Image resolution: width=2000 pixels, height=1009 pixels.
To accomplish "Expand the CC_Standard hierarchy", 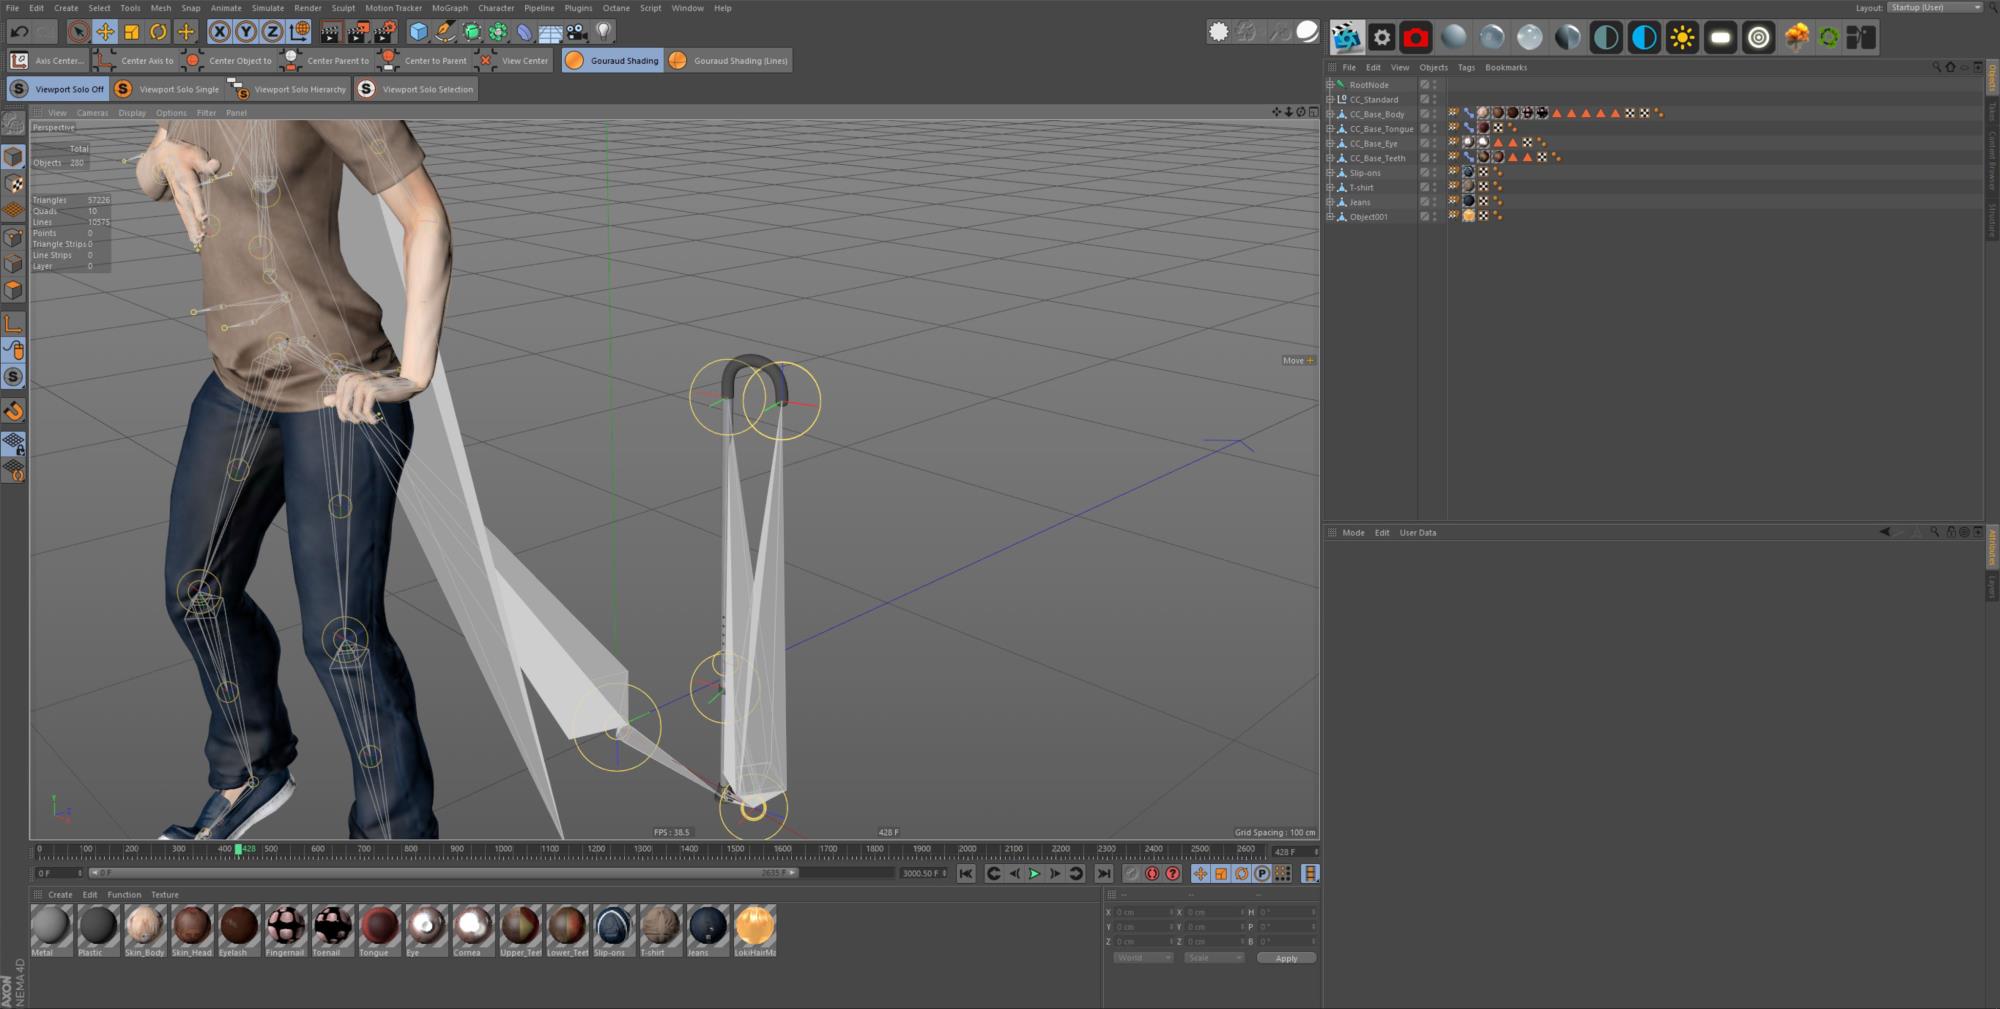I will [x=1330, y=99].
